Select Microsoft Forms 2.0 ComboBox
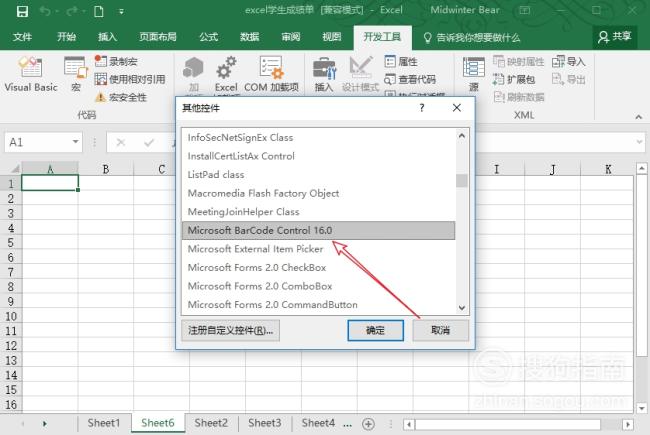Image resolution: width=650 pixels, height=435 pixels. (318, 286)
